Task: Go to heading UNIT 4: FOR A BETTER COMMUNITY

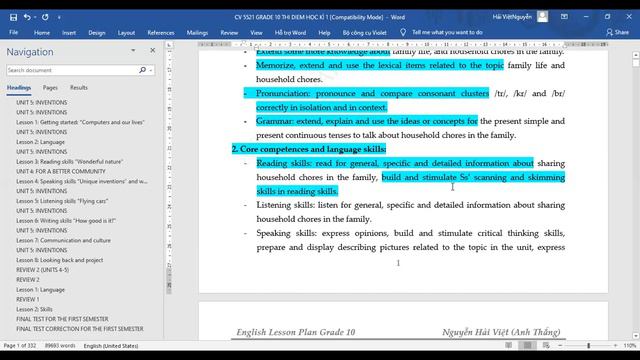Action: click(61, 171)
